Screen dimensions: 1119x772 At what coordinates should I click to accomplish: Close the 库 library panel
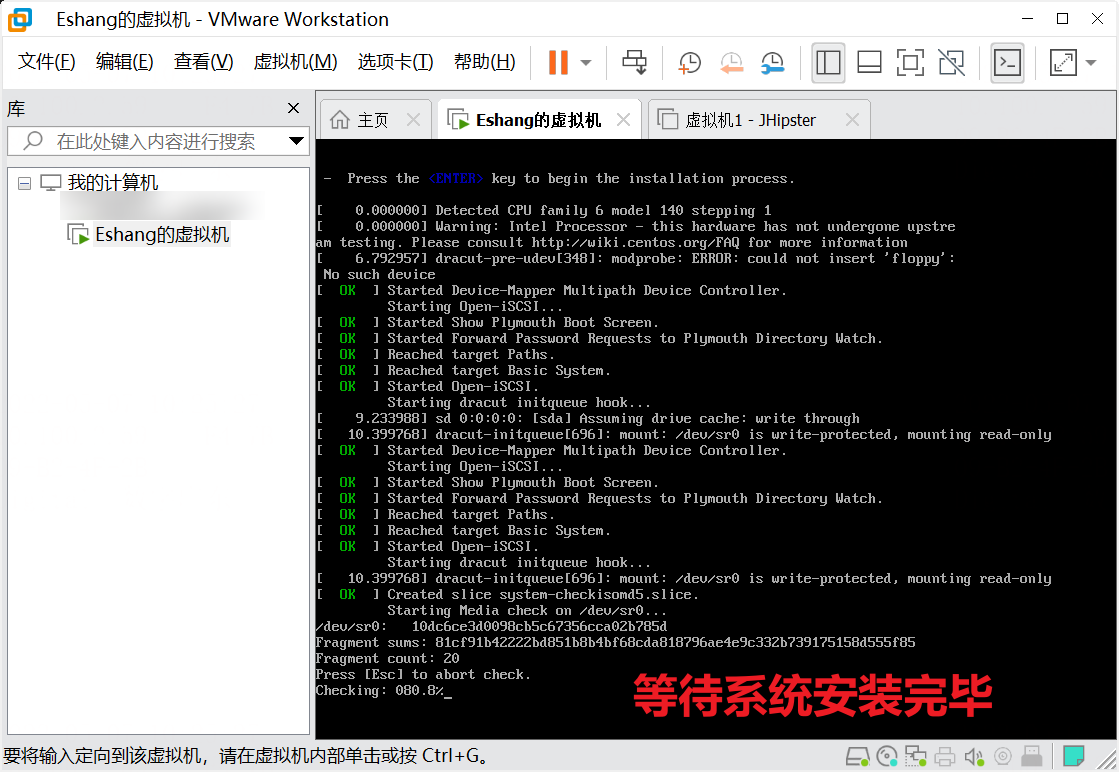coord(293,108)
